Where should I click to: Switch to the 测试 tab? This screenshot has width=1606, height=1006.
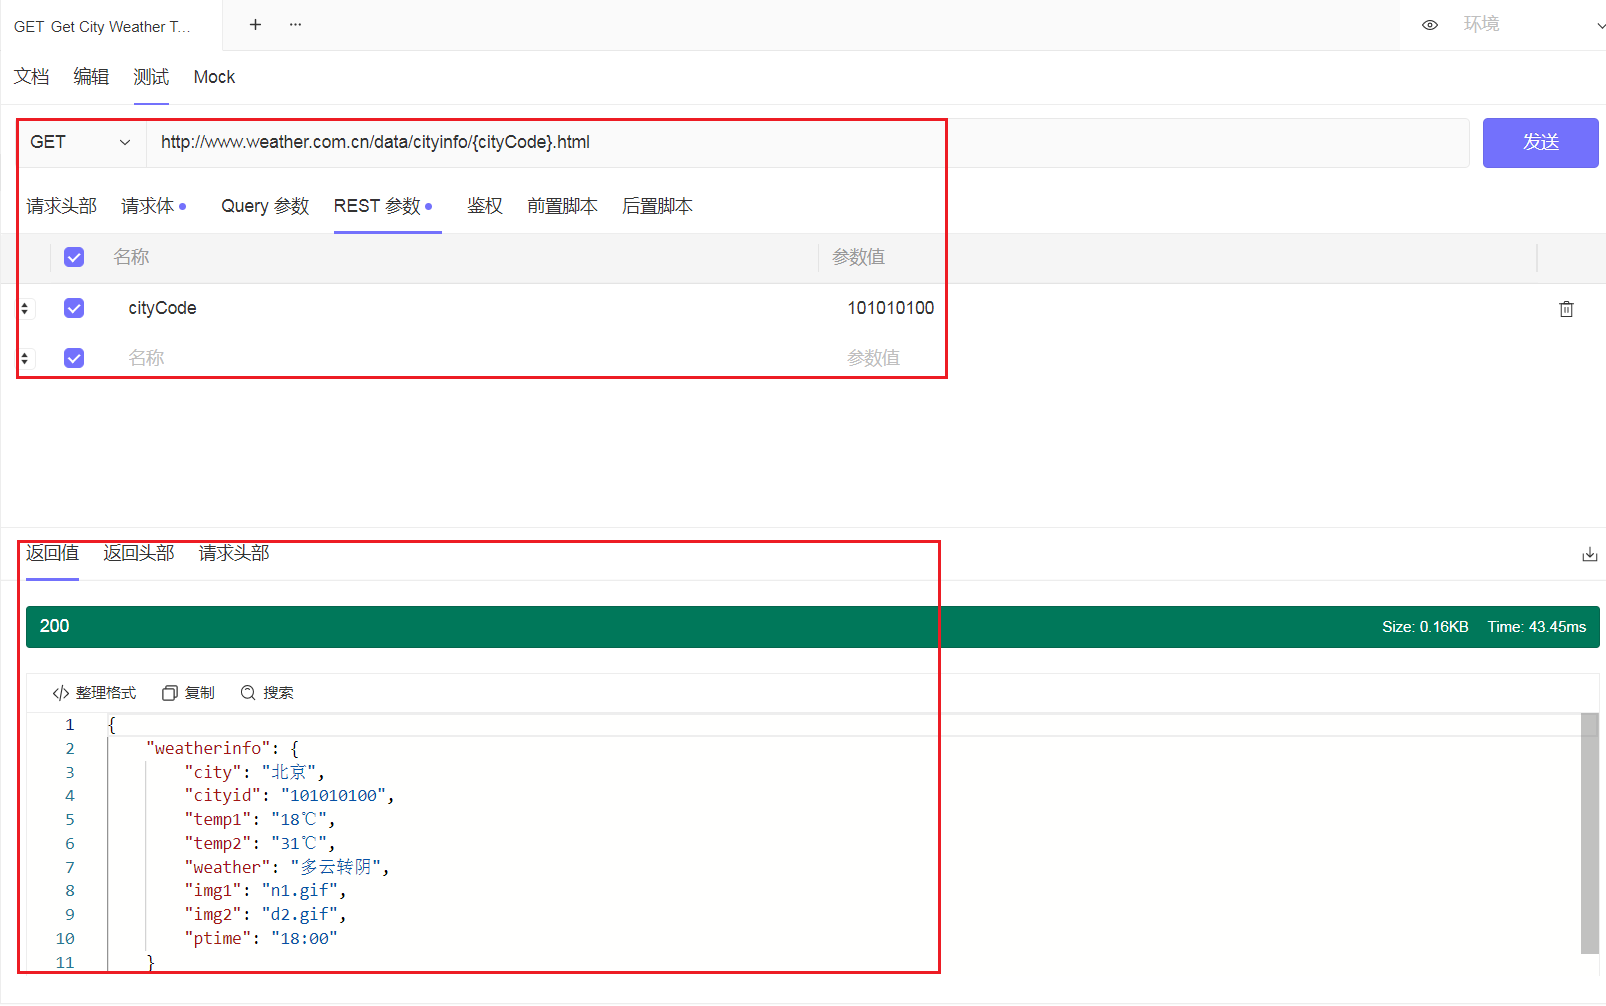point(151,77)
